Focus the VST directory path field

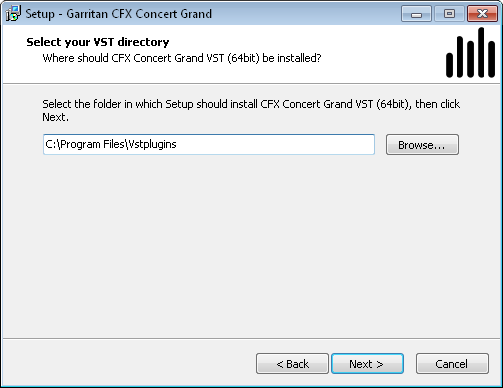pos(209,144)
